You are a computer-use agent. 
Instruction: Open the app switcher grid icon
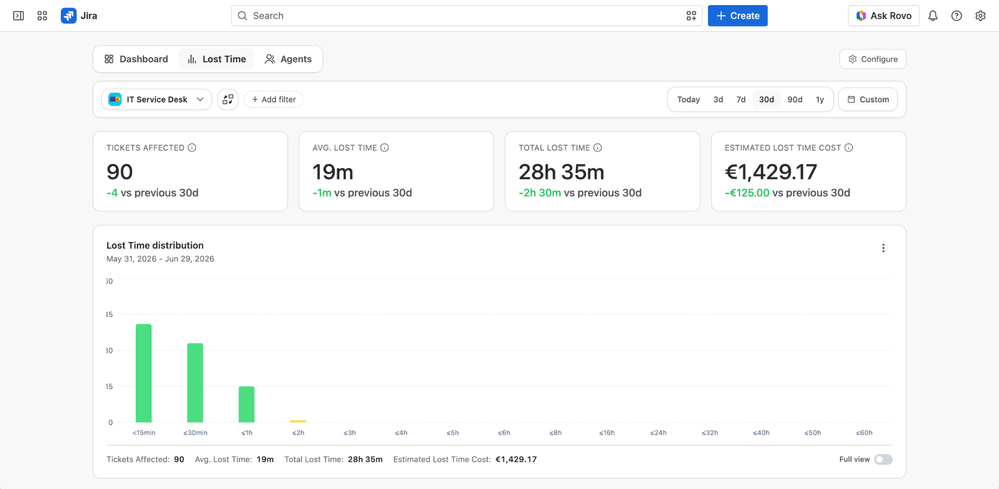[42, 16]
